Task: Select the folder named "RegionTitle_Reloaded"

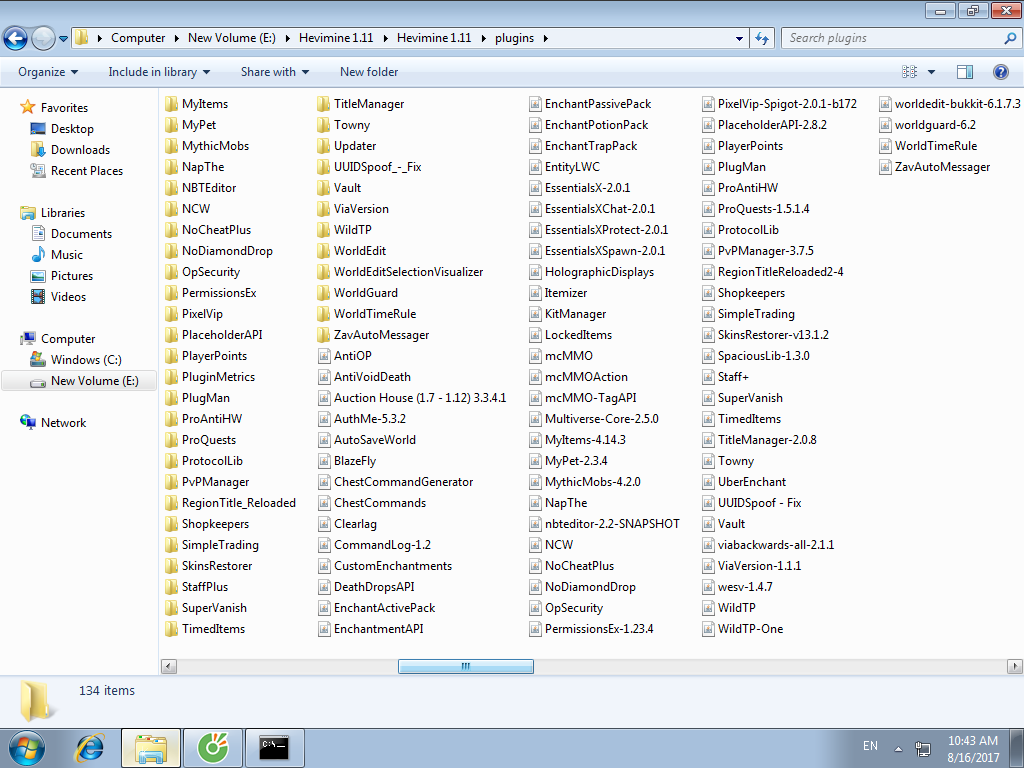Action: 238,503
